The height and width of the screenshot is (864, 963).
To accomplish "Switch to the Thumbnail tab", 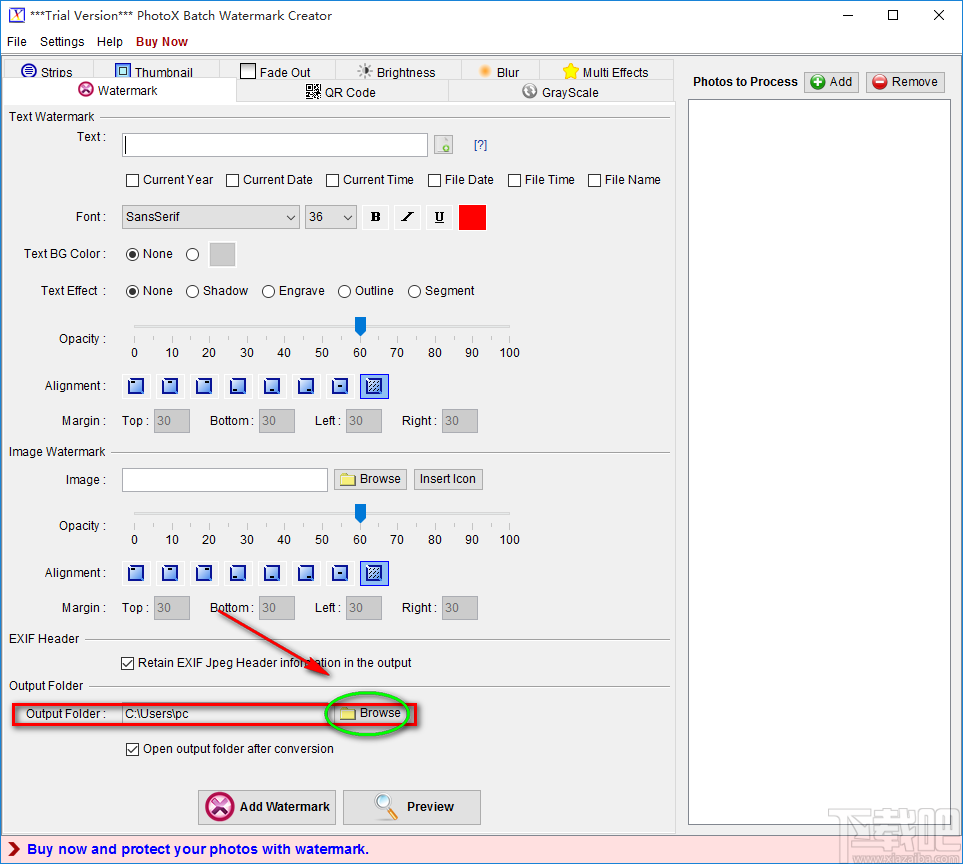I will 155,71.
